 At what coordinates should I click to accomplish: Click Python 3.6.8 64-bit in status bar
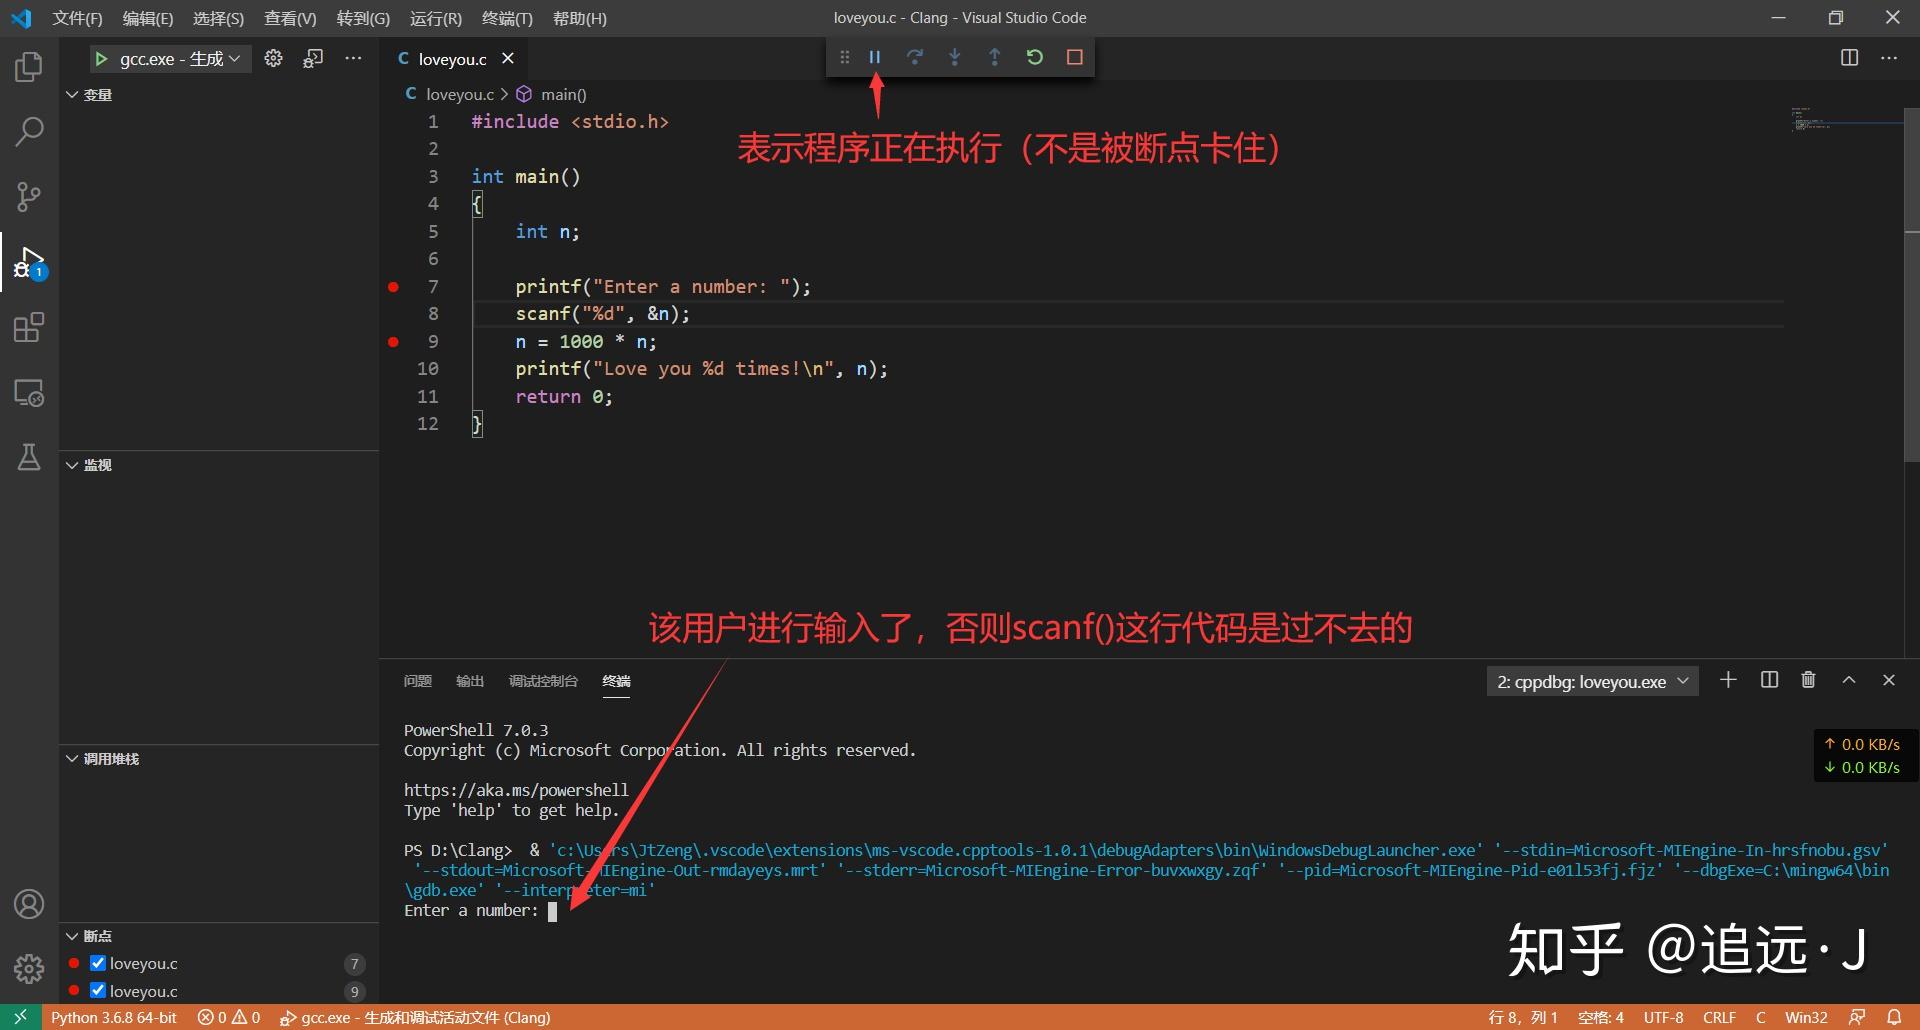(113, 1017)
